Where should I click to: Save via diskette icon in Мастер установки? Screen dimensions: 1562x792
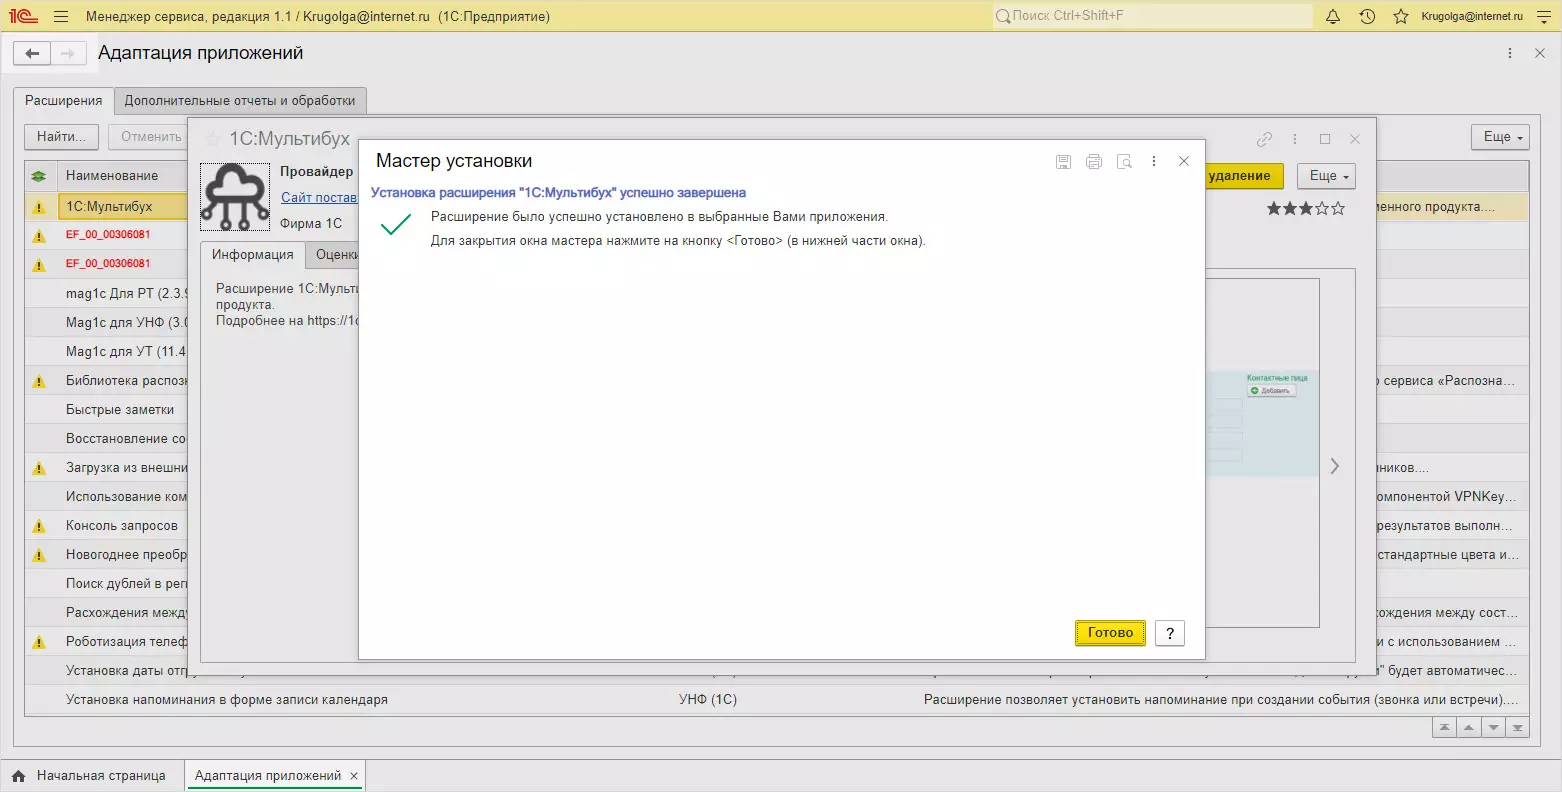1063,161
